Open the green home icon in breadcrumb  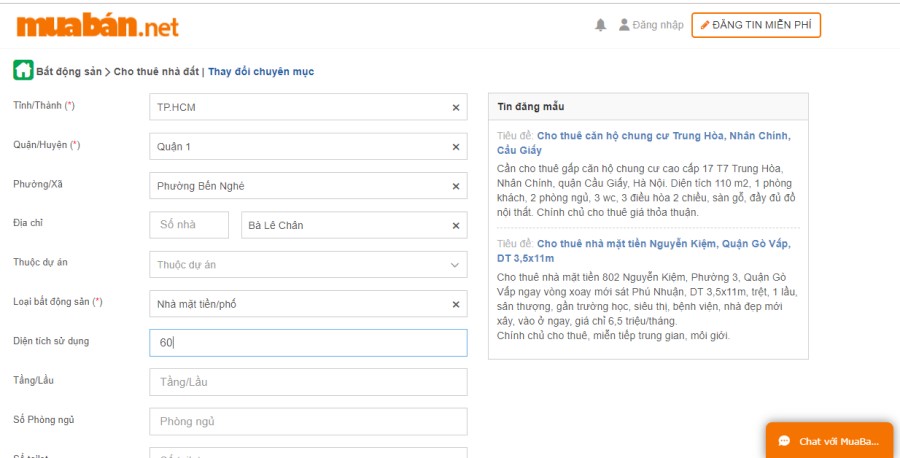pos(24,71)
